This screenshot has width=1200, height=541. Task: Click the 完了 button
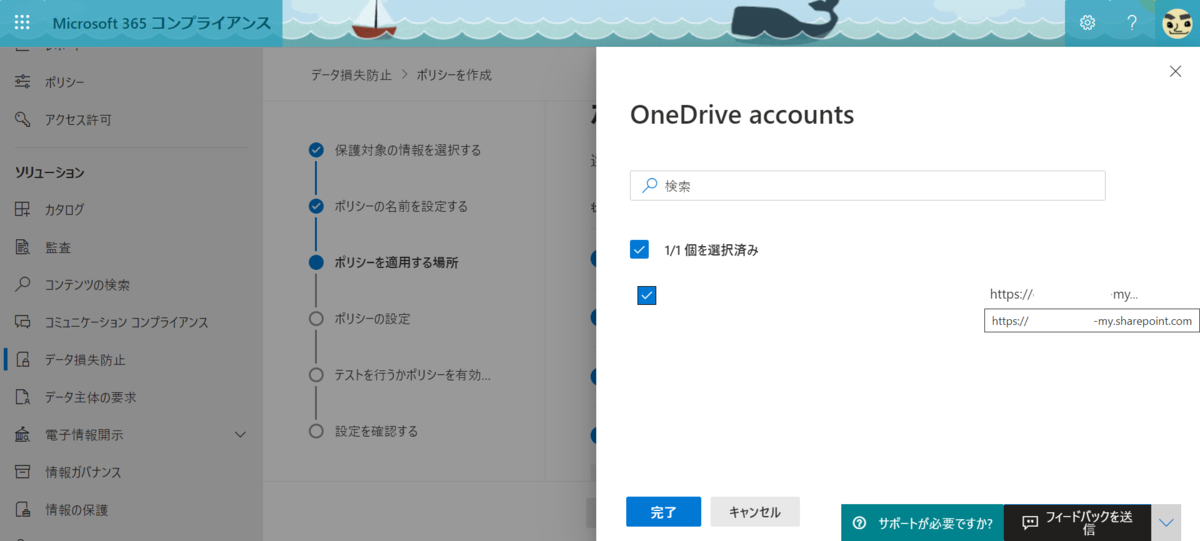(x=663, y=512)
